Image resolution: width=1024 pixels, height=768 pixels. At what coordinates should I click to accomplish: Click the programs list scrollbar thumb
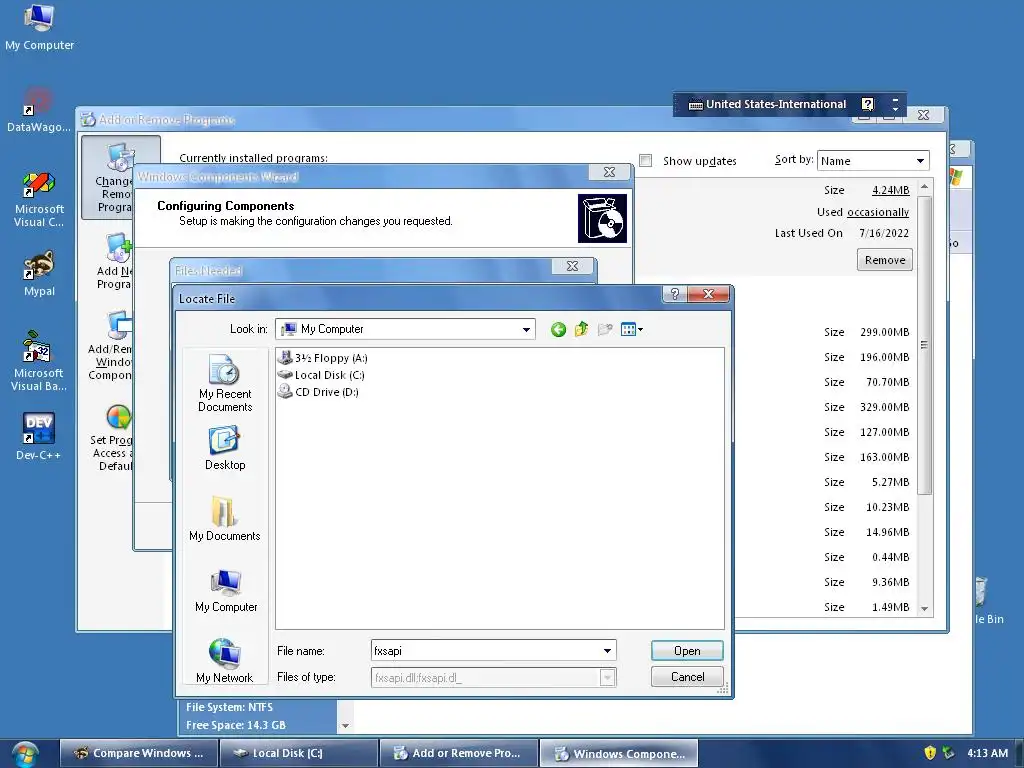(924, 345)
